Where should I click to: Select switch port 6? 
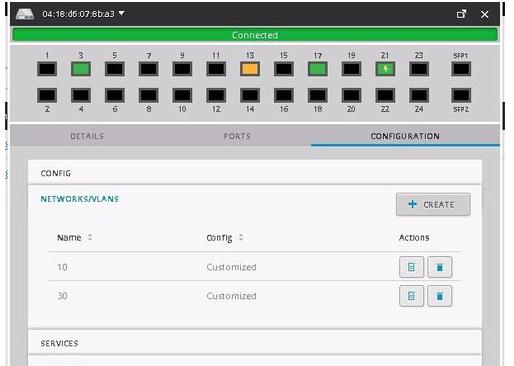coord(115,95)
